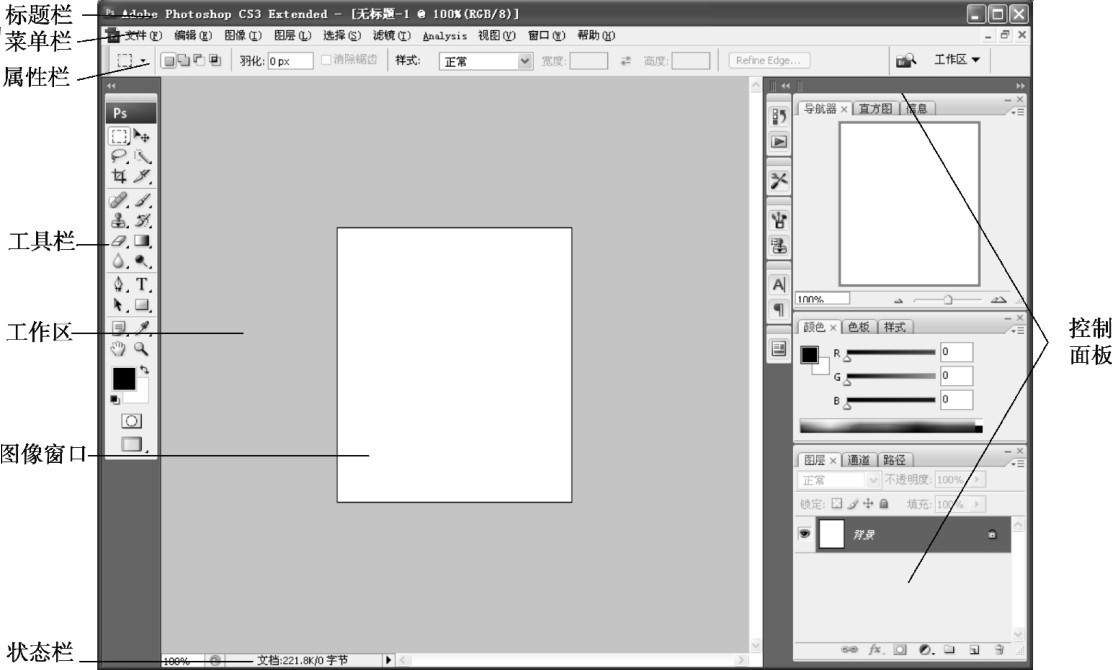The height and width of the screenshot is (670, 1112).
Task: Open the Actions panel icon
Action: point(779,142)
